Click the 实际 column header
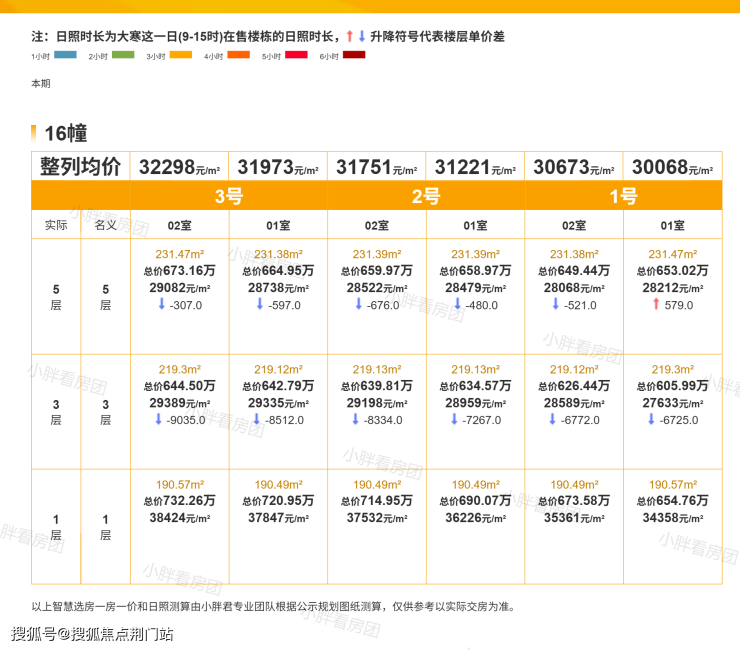Image resolution: width=740 pixels, height=650 pixels. tap(56, 225)
